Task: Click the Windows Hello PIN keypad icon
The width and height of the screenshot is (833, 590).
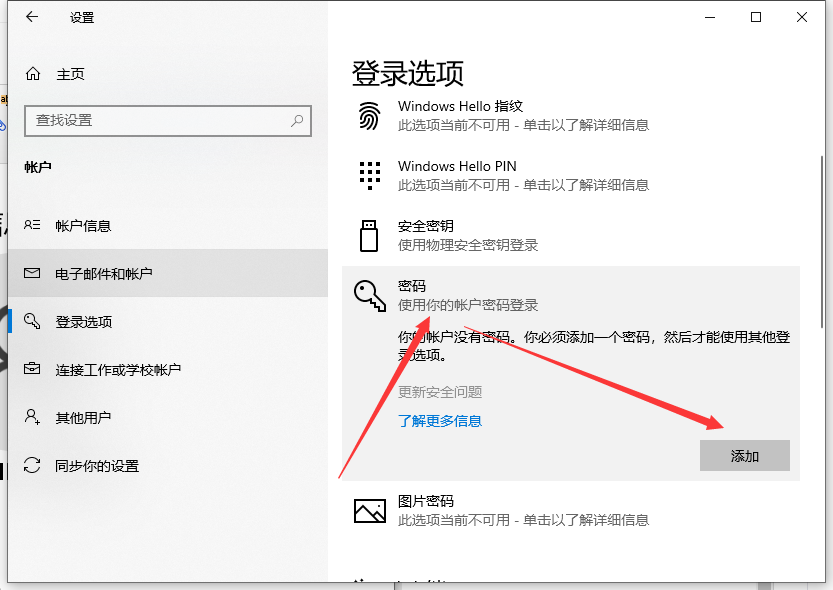Action: point(370,175)
